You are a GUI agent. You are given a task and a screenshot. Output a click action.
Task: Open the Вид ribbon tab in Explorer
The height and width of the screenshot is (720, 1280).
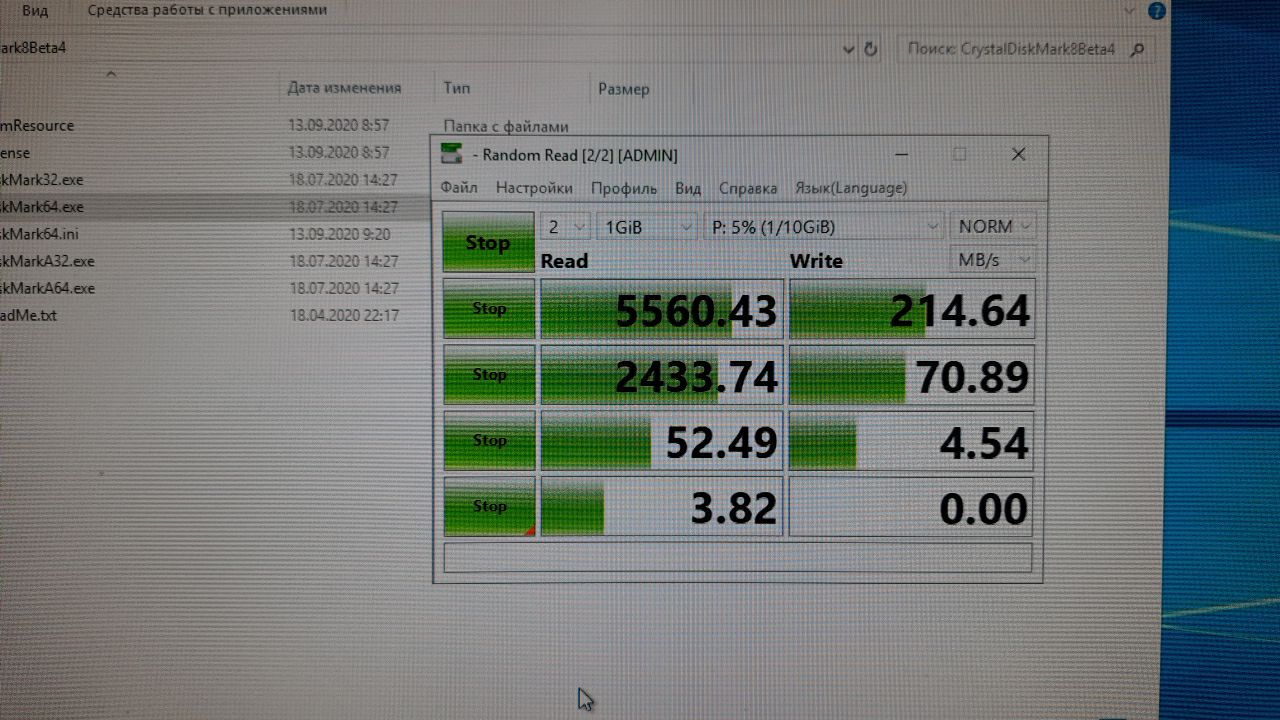35,10
